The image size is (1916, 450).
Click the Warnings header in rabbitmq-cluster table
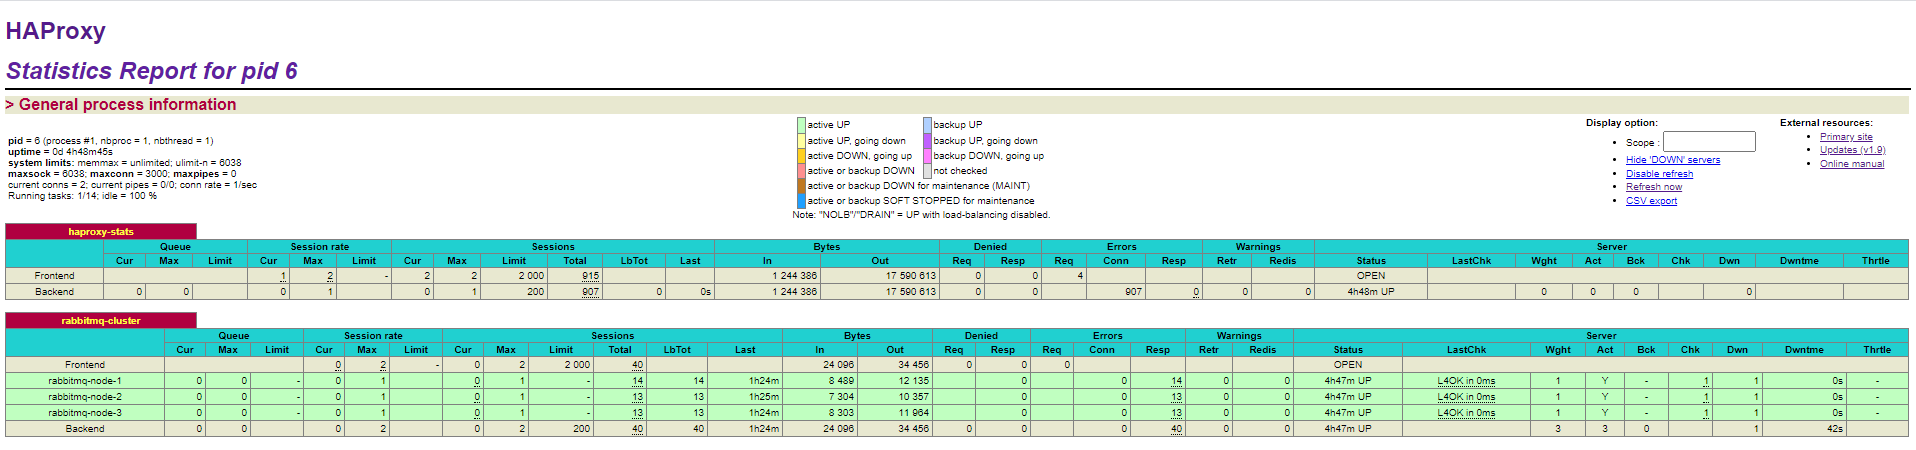pyautogui.click(x=1239, y=336)
